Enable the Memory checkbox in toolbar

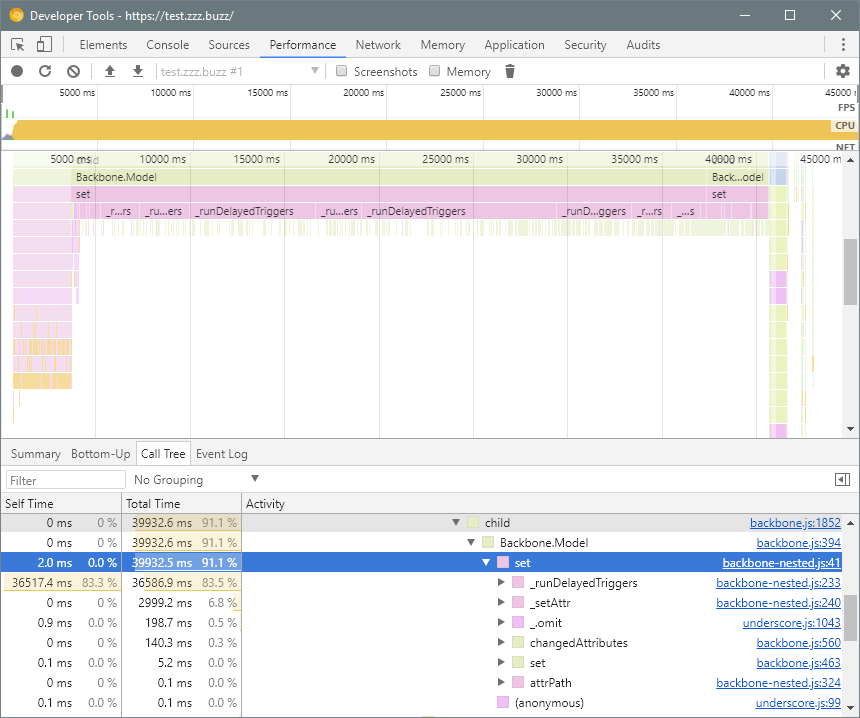point(434,71)
